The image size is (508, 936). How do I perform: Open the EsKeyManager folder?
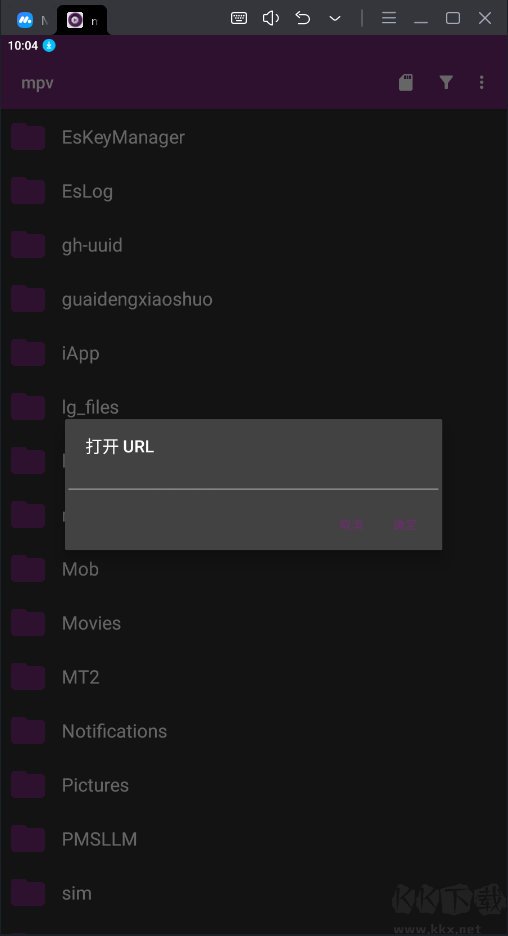[x=254, y=137]
